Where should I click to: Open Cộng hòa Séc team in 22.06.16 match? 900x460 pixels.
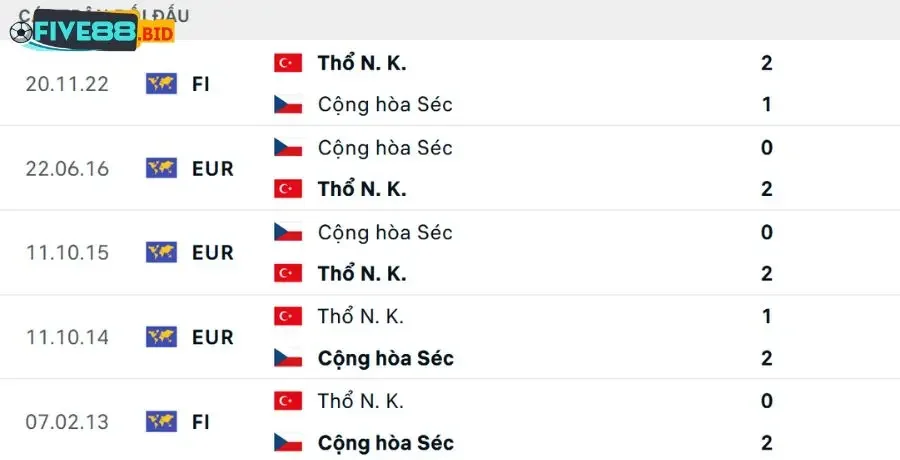[x=385, y=148]
